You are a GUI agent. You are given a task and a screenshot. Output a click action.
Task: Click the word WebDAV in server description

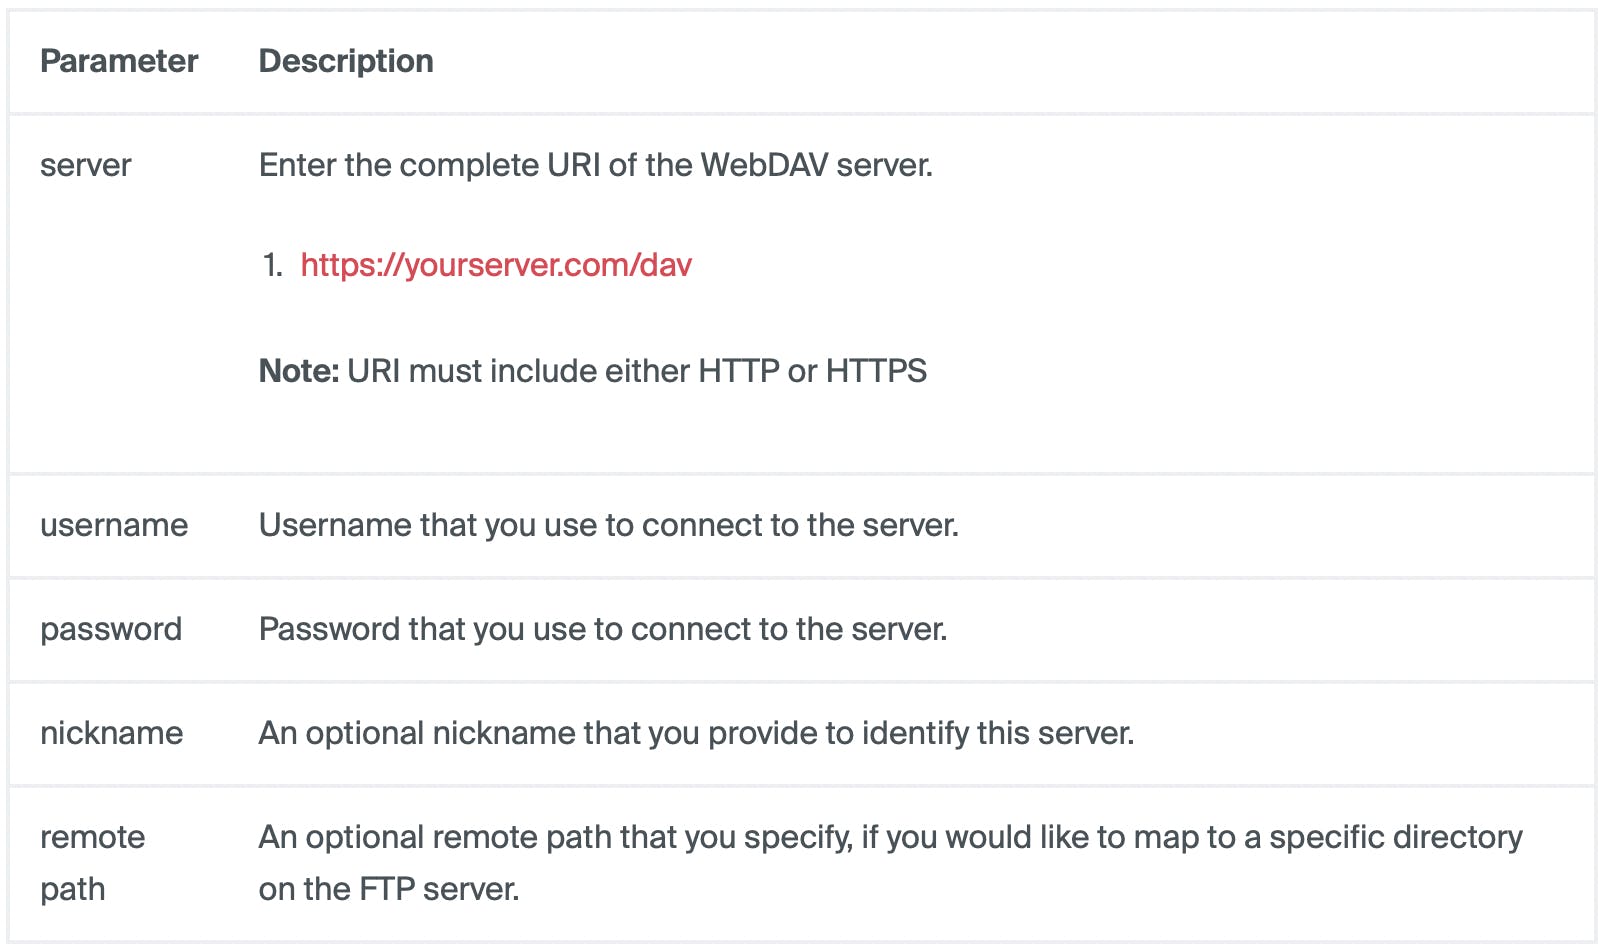(x=764, y=165)
